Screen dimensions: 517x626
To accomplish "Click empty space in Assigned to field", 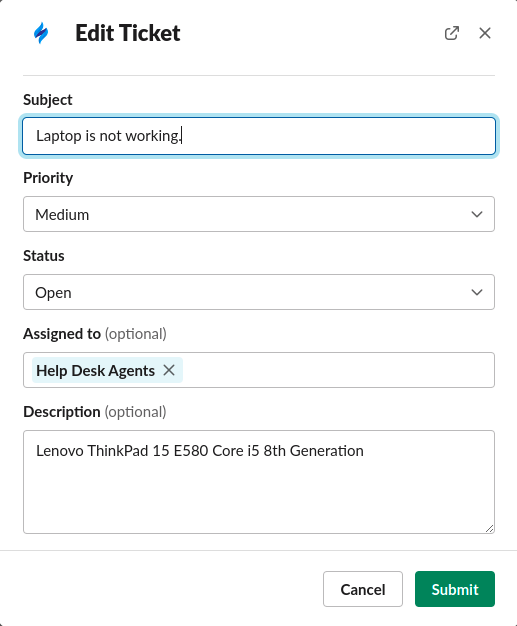I will [x=339, y=370].
